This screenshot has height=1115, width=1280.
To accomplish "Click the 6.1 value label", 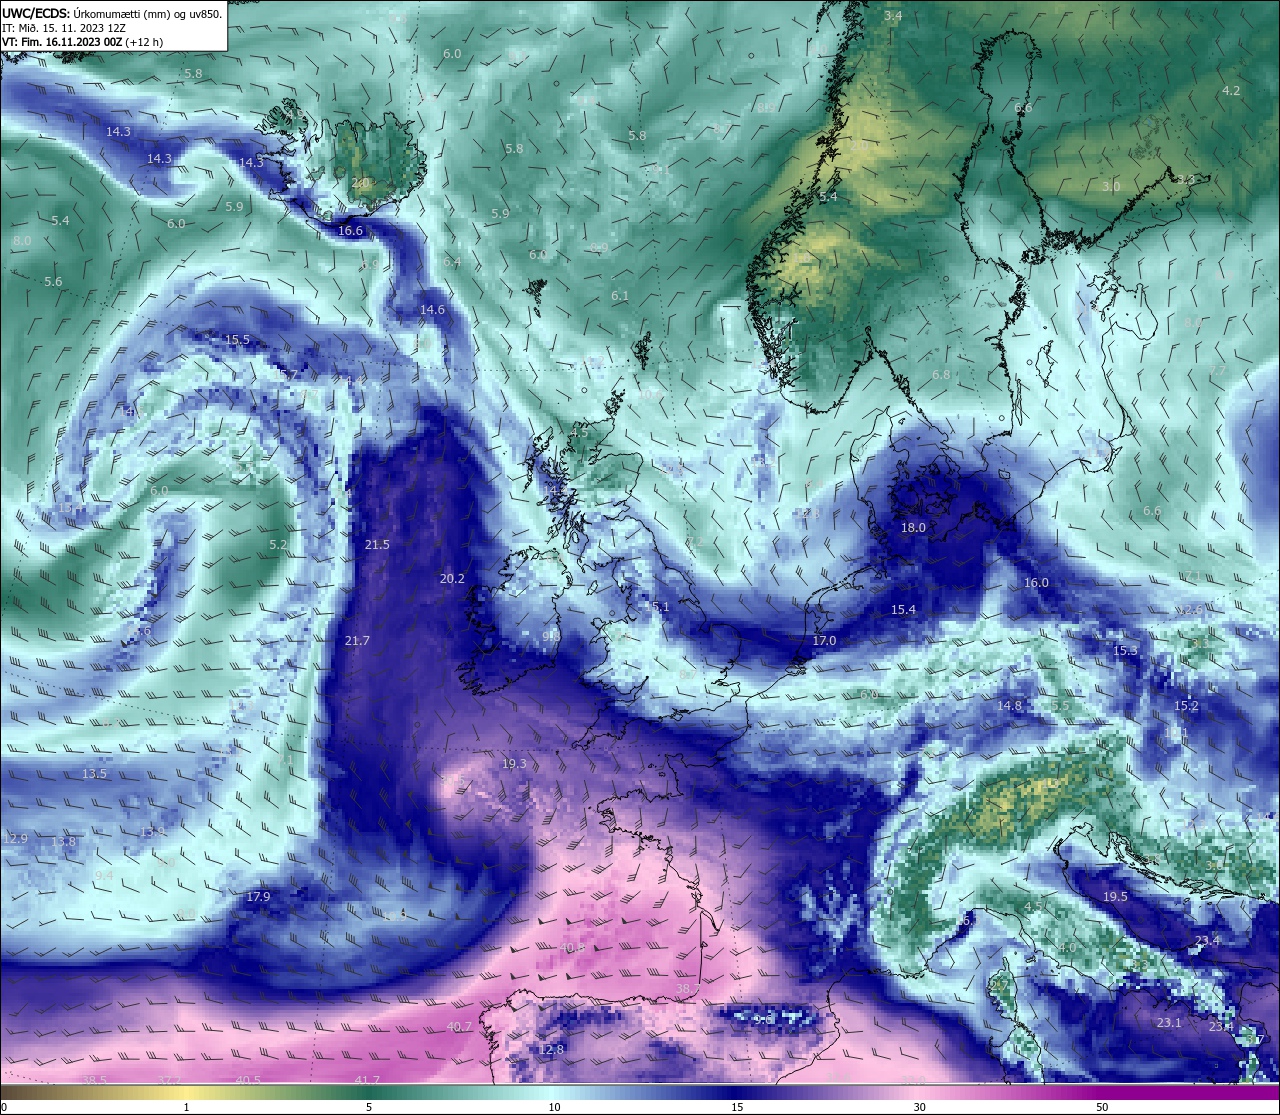I will coord(620,295).
